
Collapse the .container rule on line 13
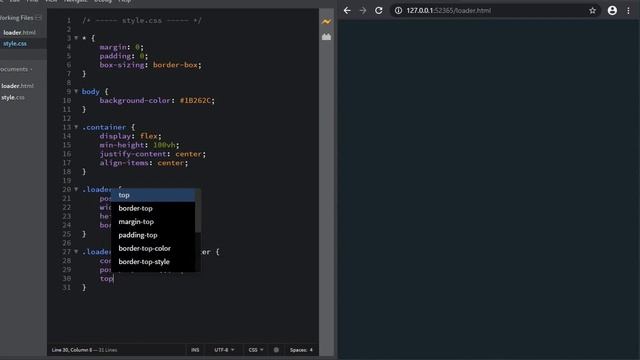pyautogui.click(x=76, y=127)
